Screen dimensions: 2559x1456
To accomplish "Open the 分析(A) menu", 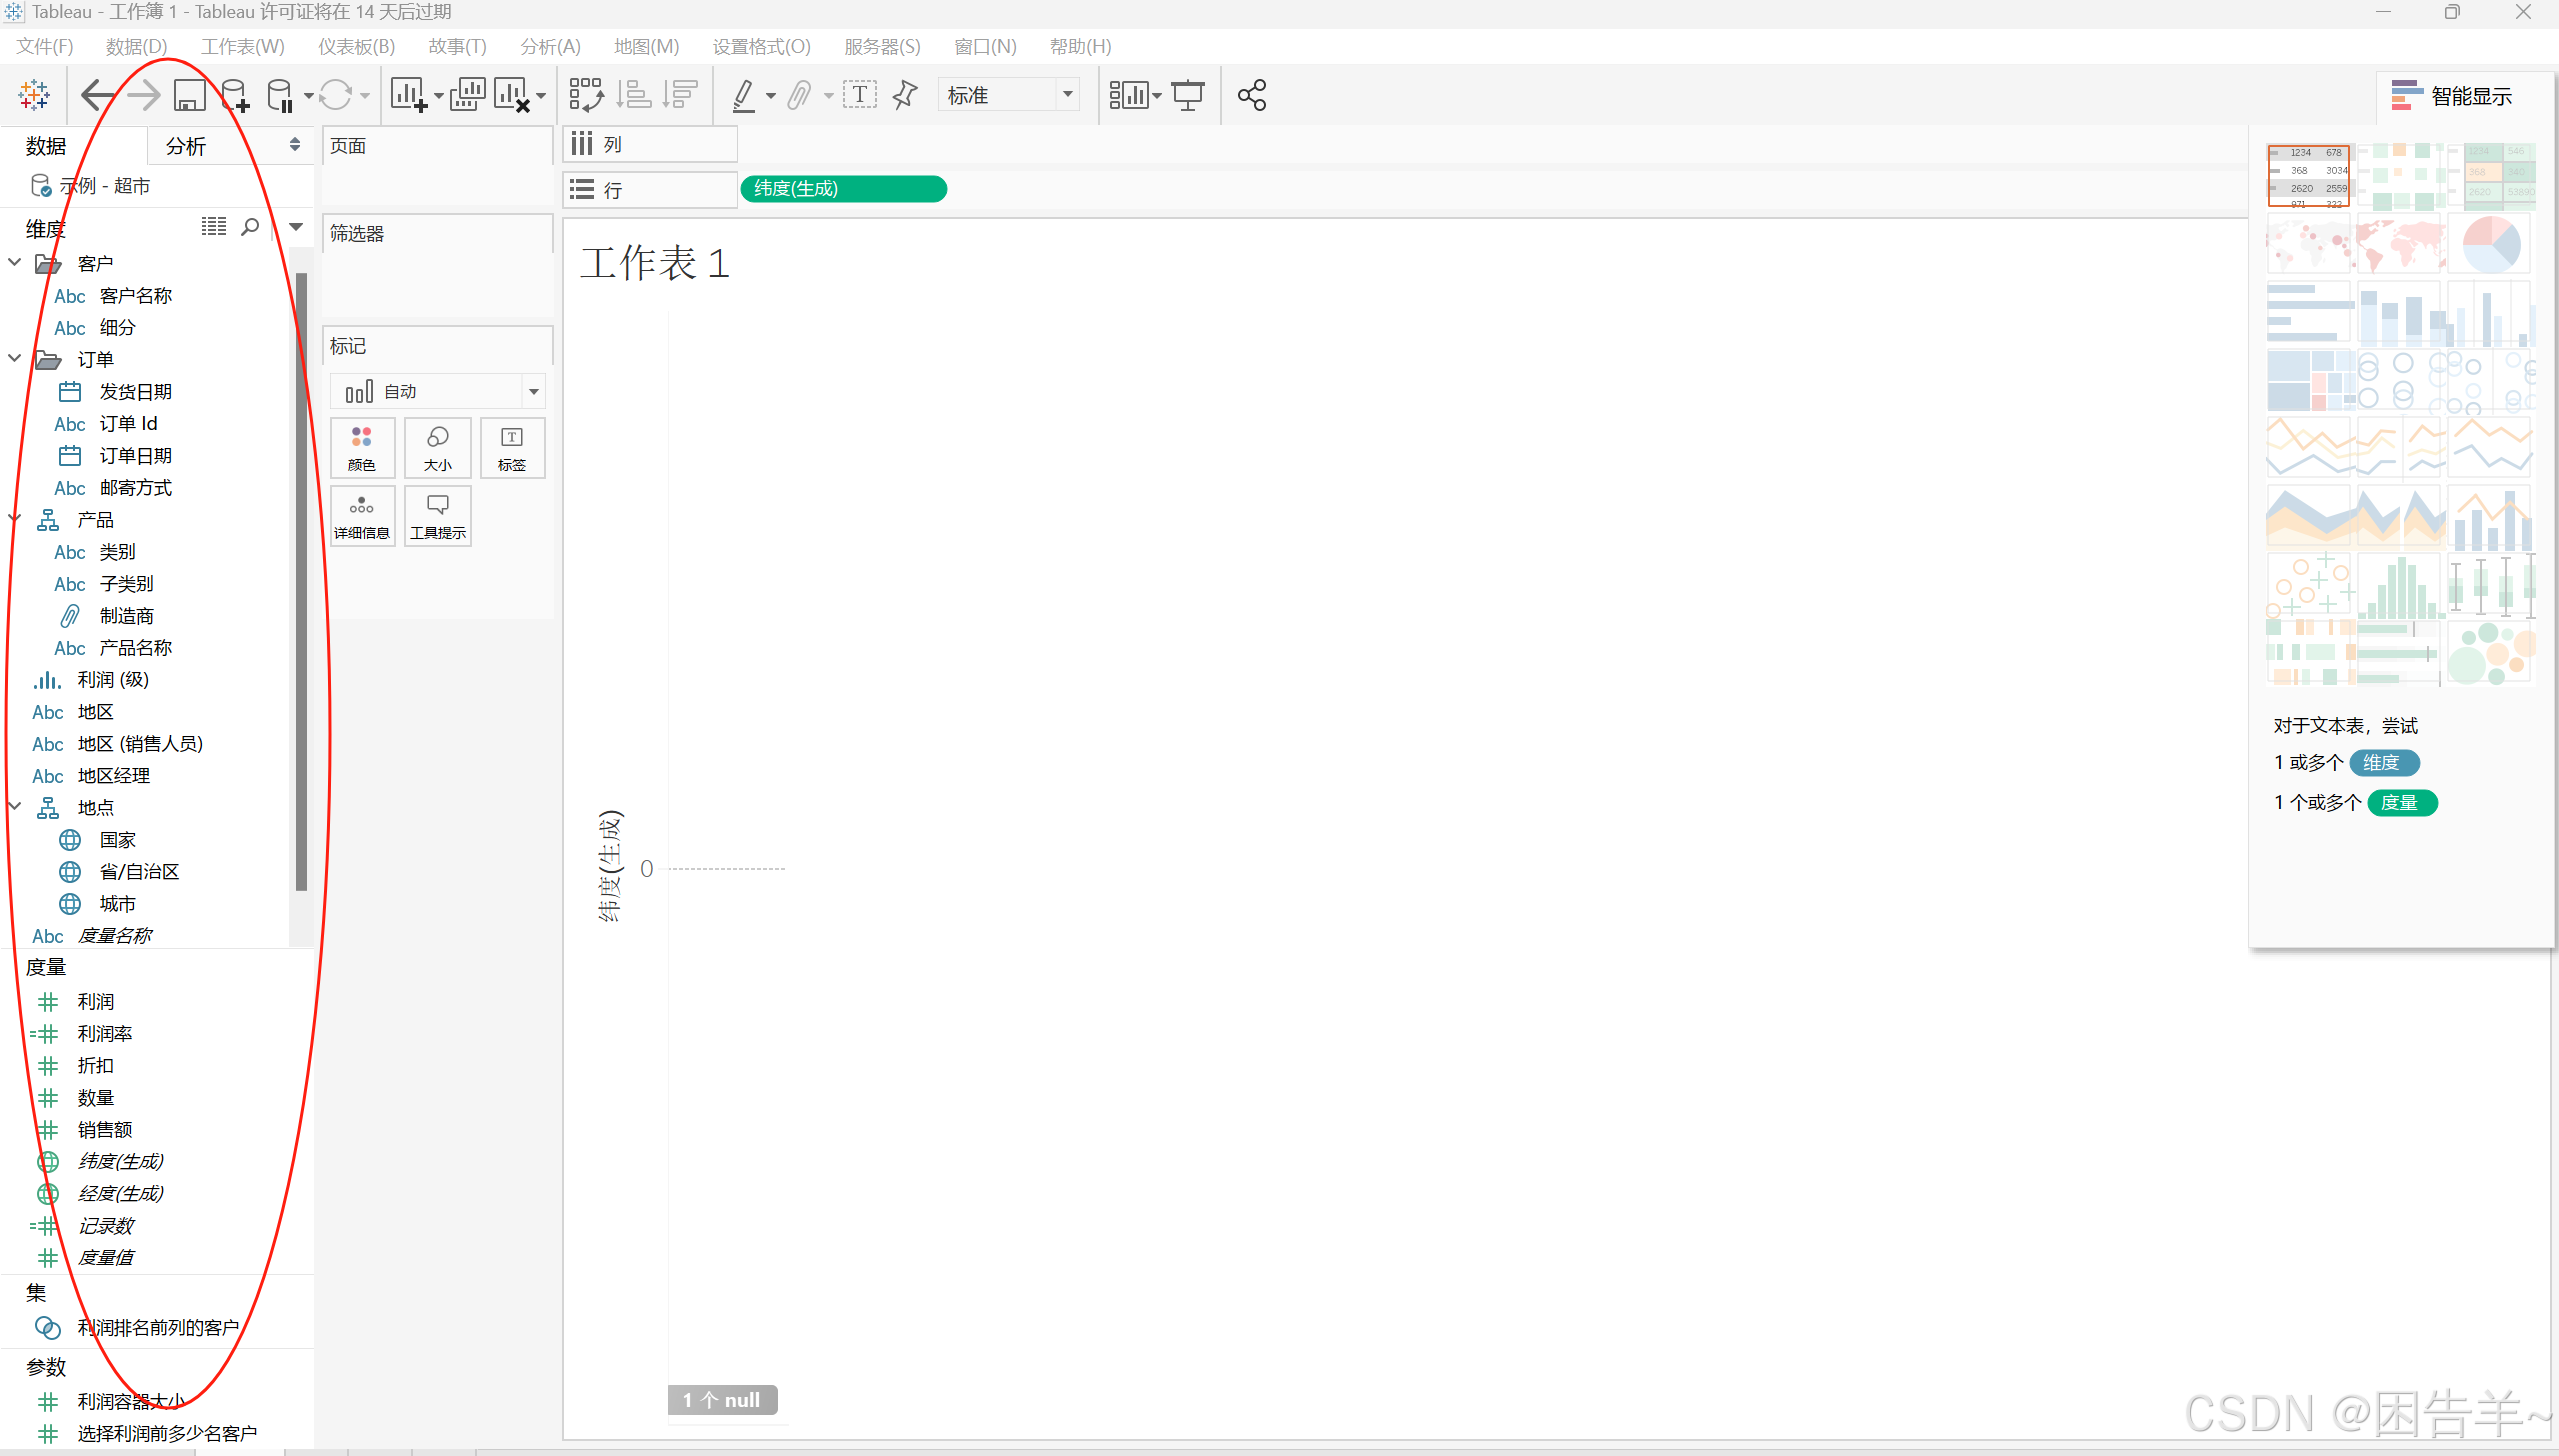I will [x=549, y=46].
